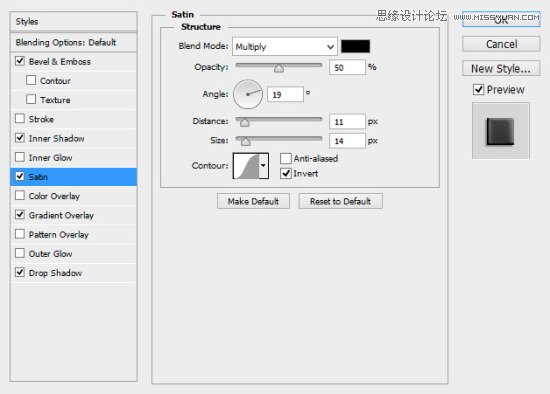Uncheck the Satin effect checkbox

pyautogui.click(x=20, y=176)
